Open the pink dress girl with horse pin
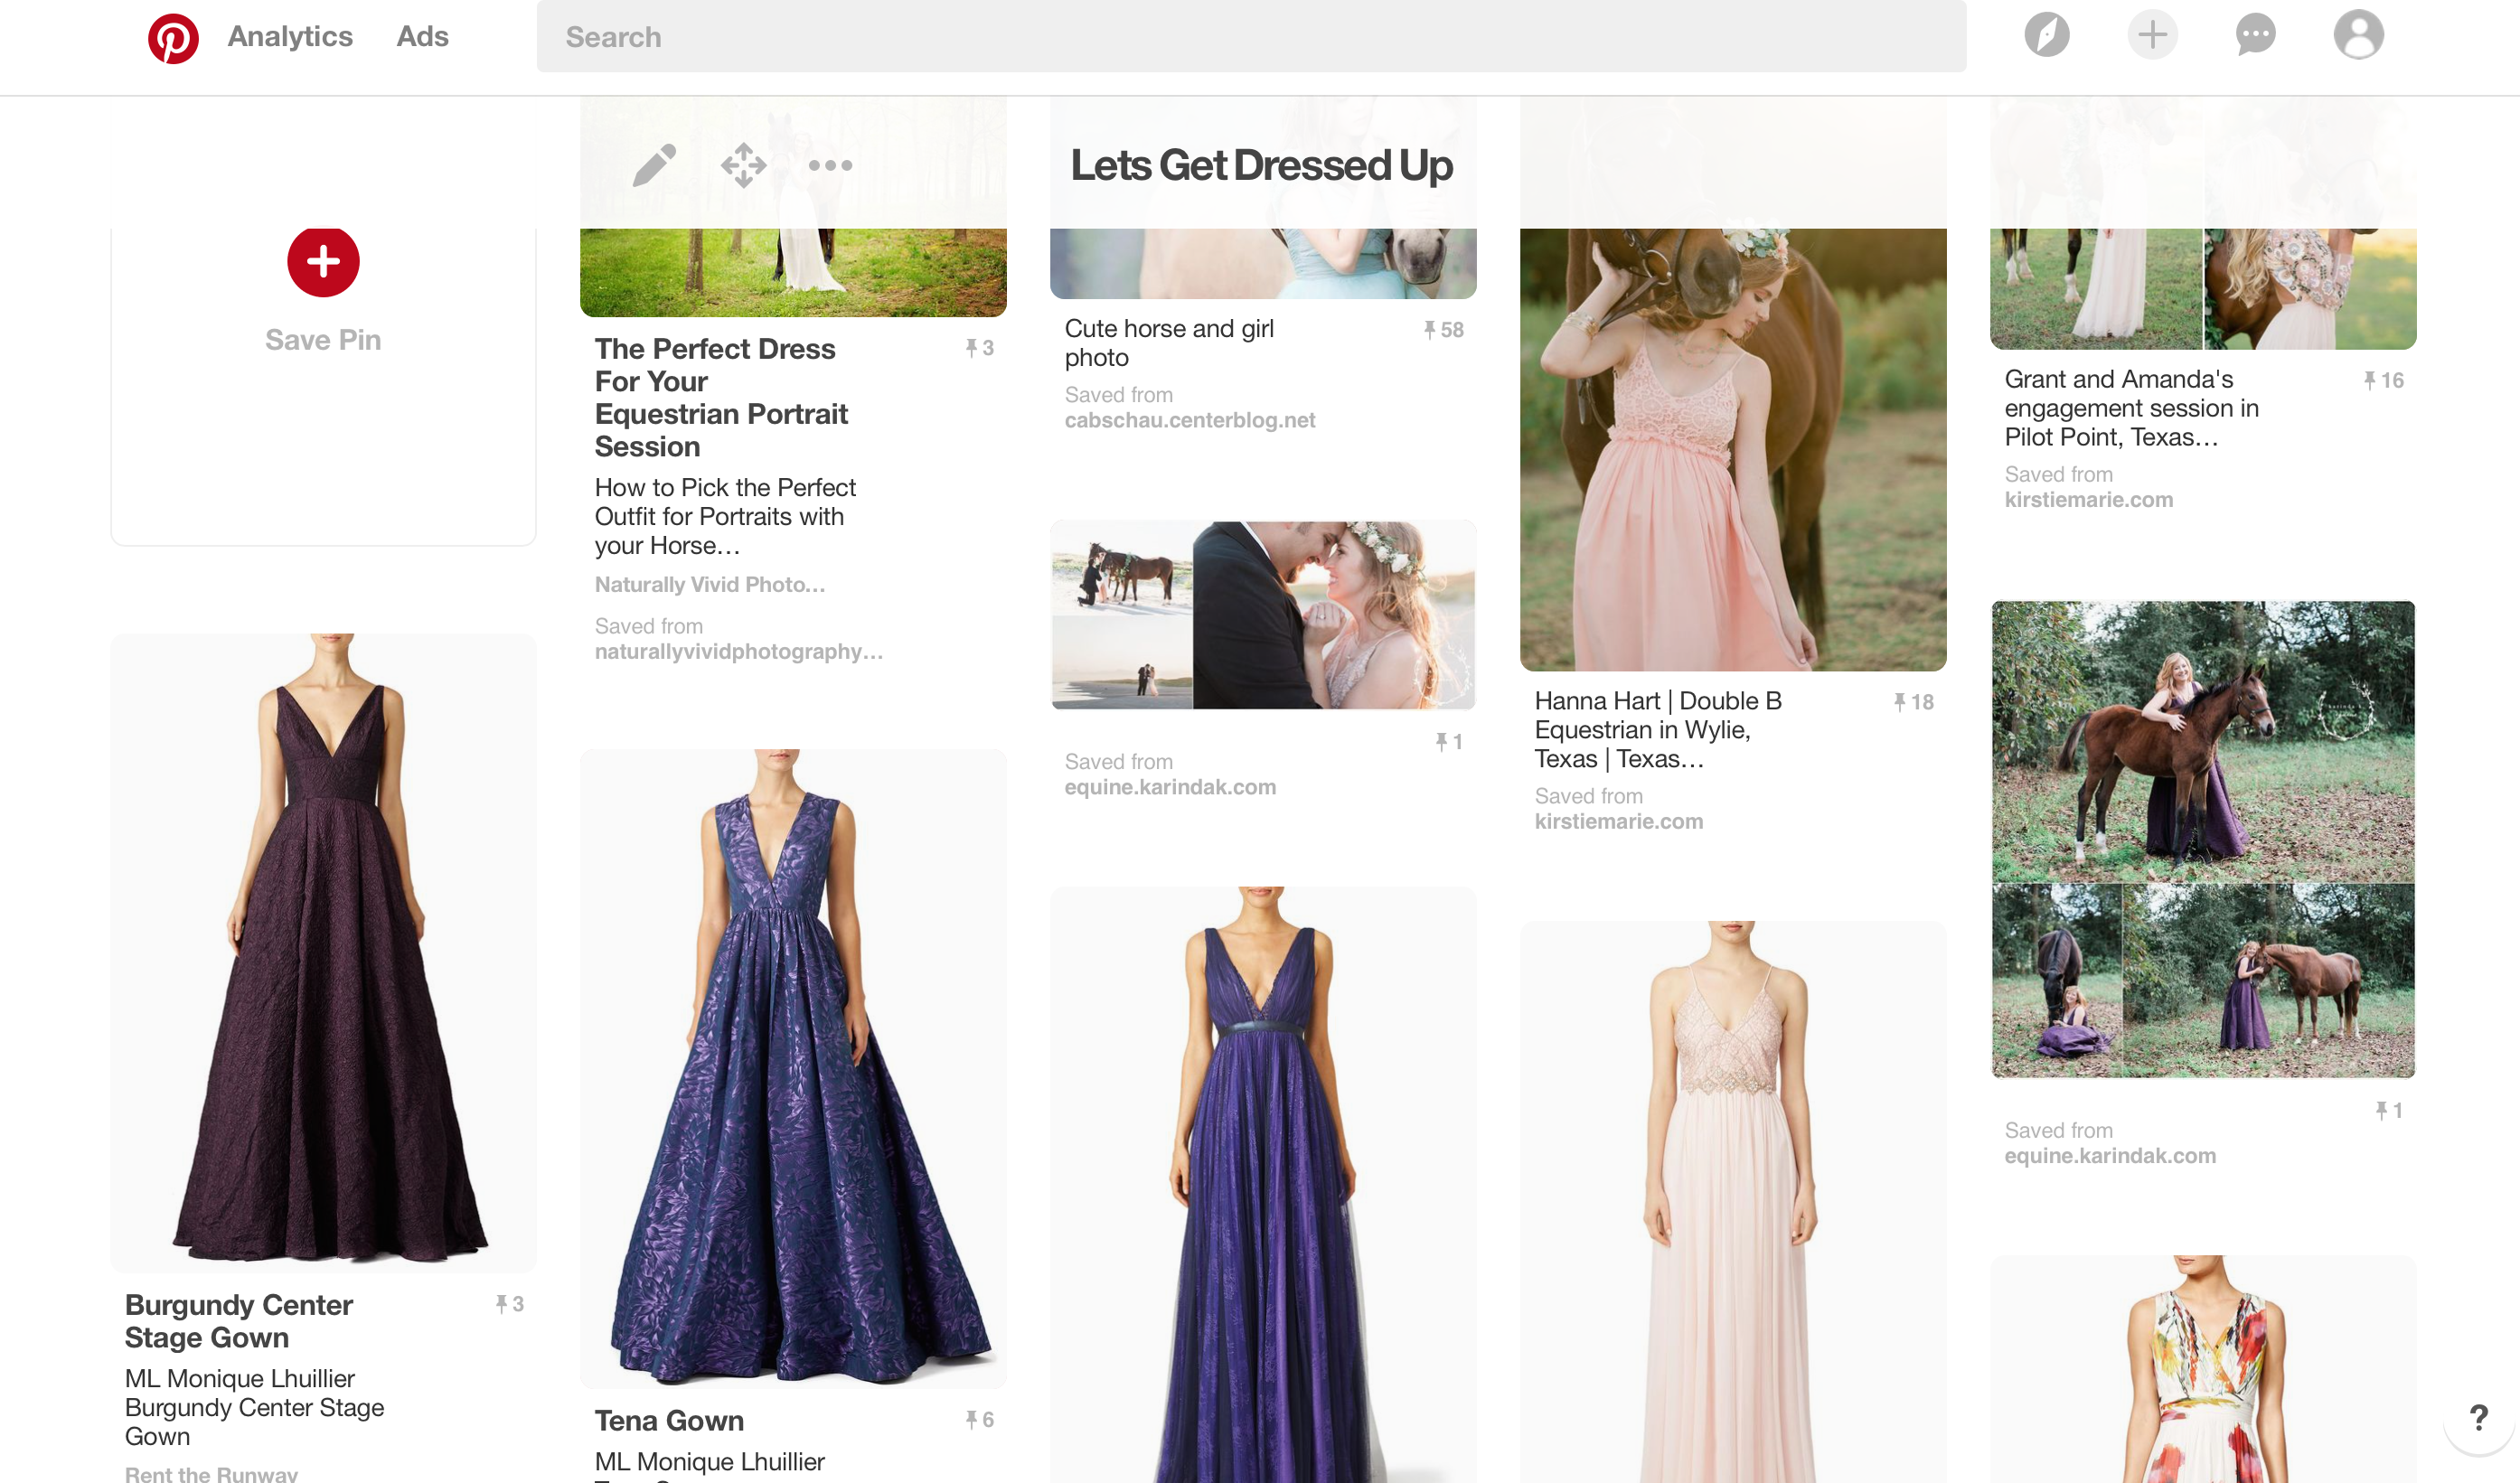Viewport: 2520px width, 1483px height. pos(1732,450)
